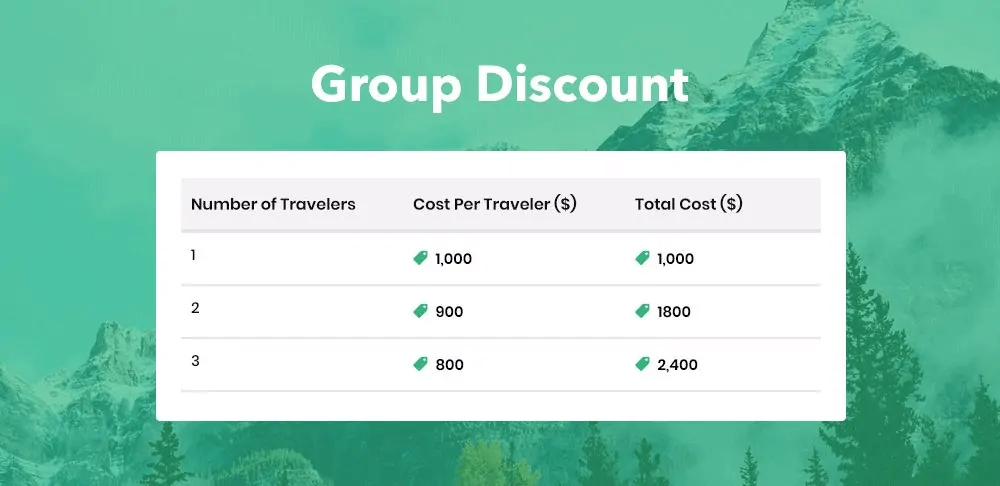
Task: Click the 1,000 value under Total Cost
Action: (675, 259)
